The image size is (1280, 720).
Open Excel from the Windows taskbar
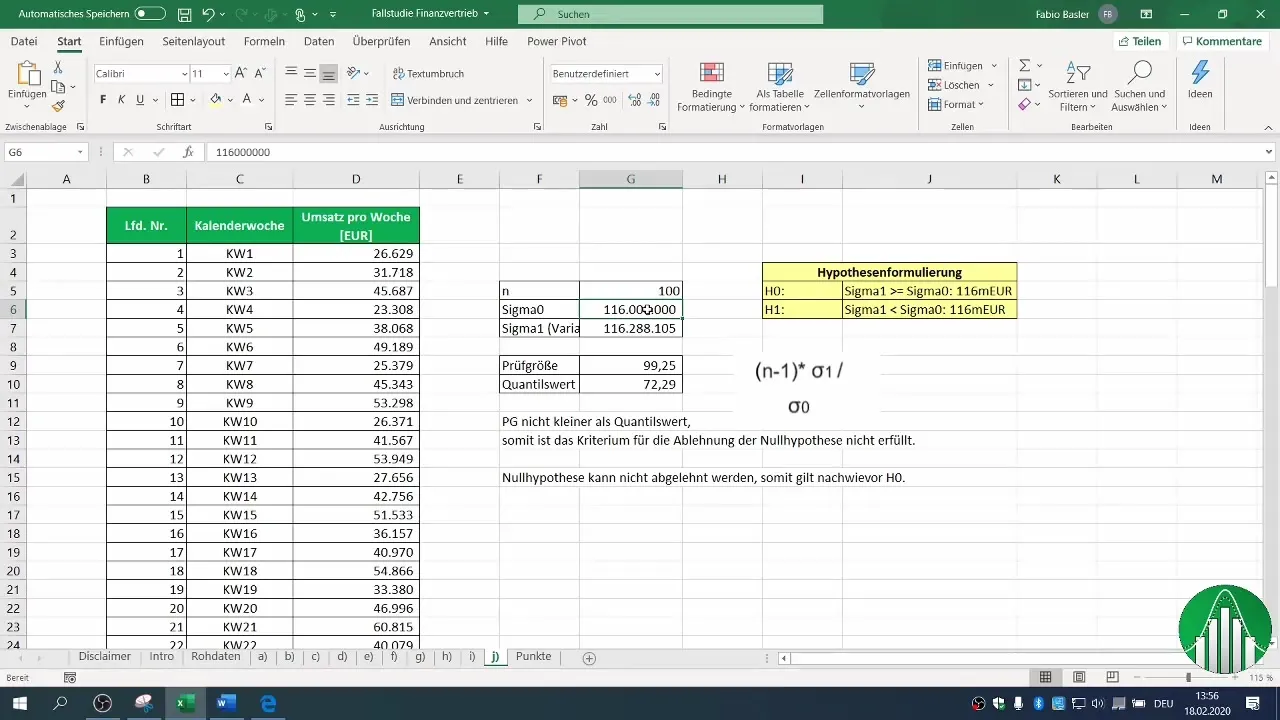(185, 704)
